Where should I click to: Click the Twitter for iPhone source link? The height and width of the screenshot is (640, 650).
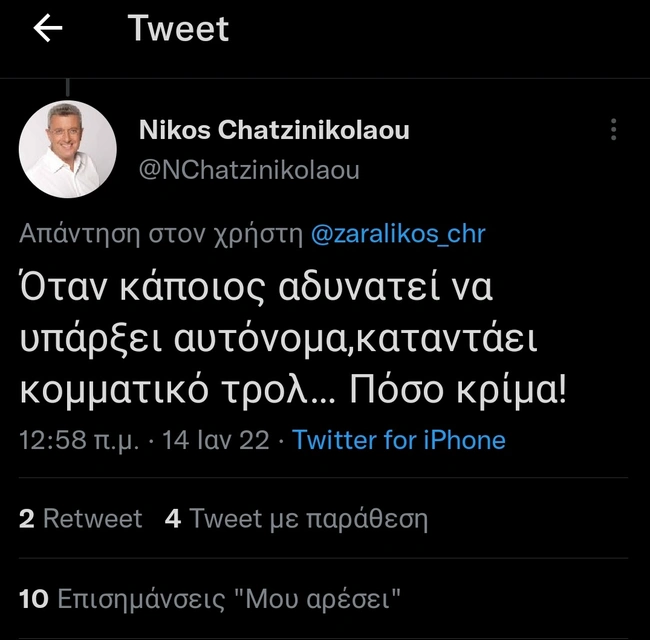pos(399,440)
